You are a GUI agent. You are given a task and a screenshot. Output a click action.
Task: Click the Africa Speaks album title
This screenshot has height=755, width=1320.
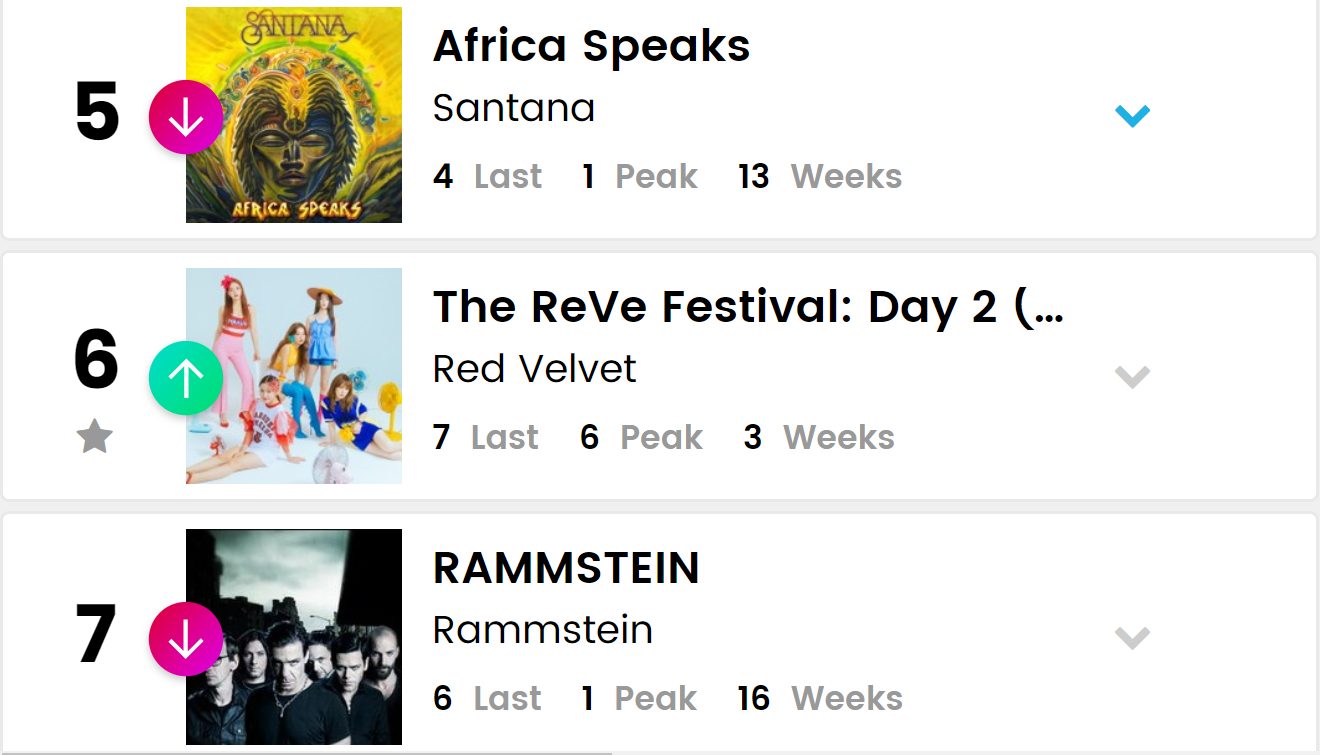(x=591, y=46)
